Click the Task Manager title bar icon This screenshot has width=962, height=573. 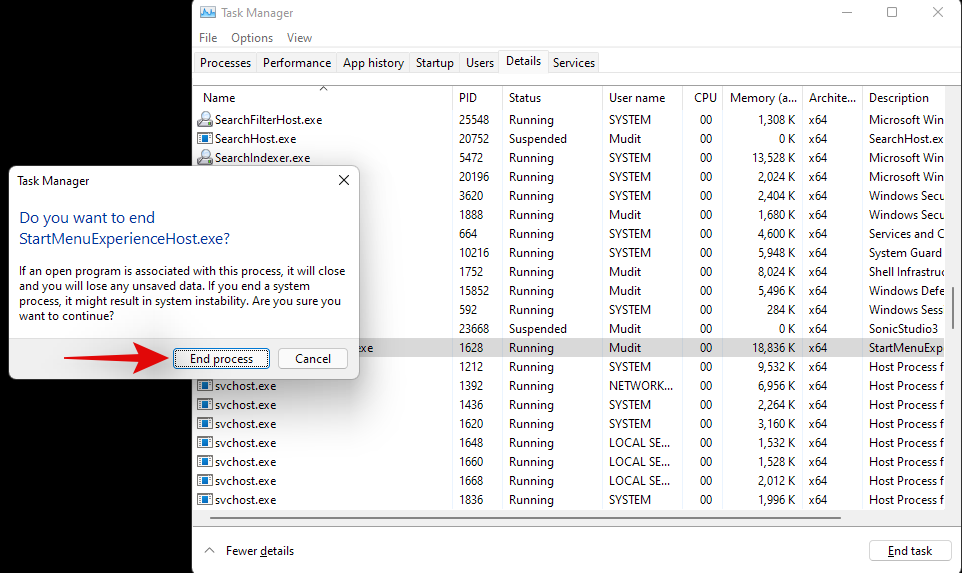coord(207,13)
